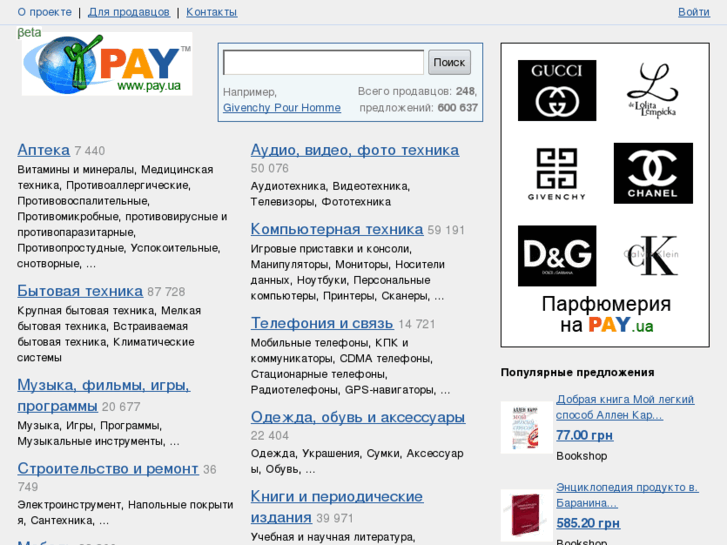
Task: Open the Телефония и связь category
Action: 322,323
